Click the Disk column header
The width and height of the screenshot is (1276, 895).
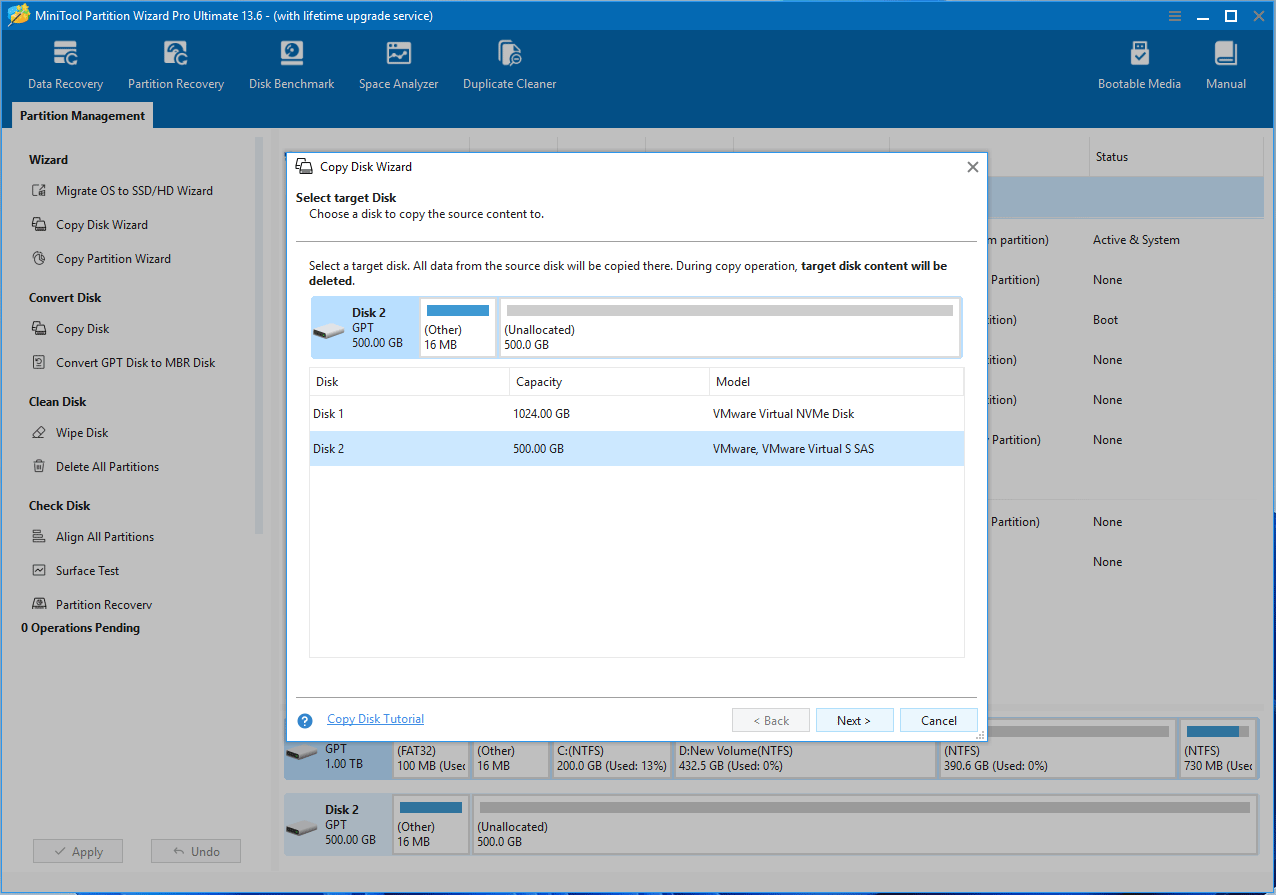pyautogui.click(x=409, y=382)
